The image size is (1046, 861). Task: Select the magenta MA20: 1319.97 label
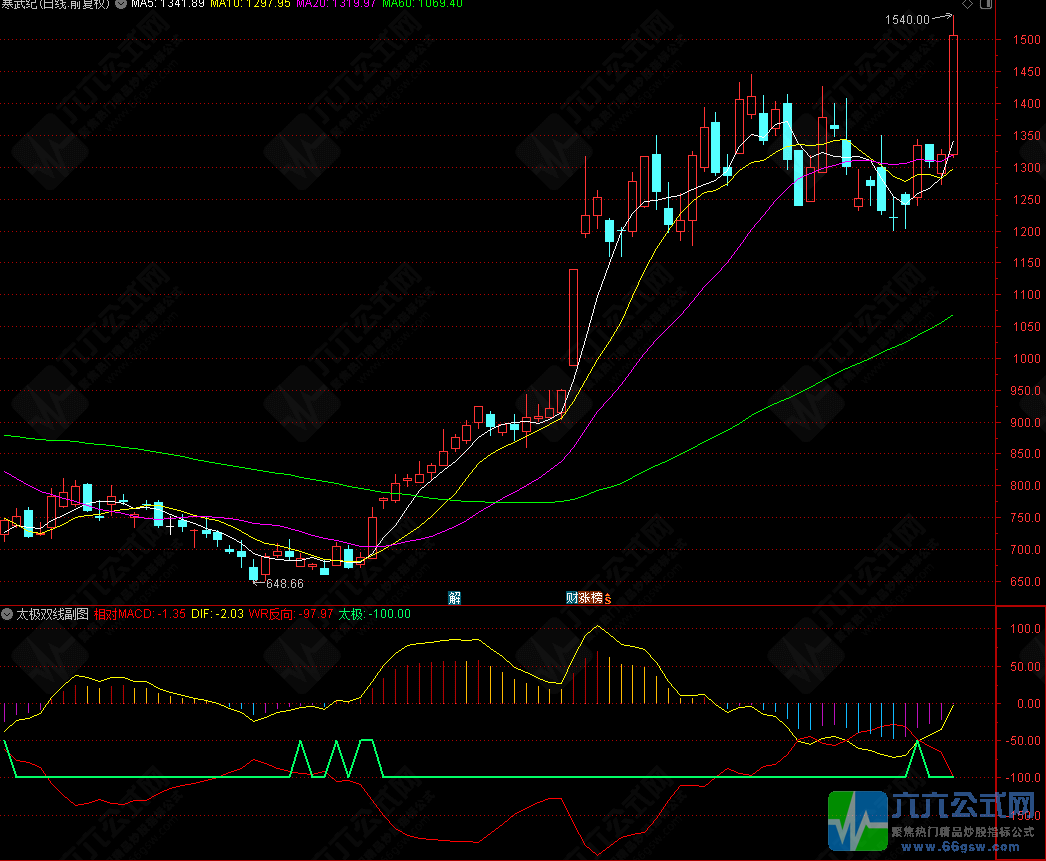[x=336, y=3]
